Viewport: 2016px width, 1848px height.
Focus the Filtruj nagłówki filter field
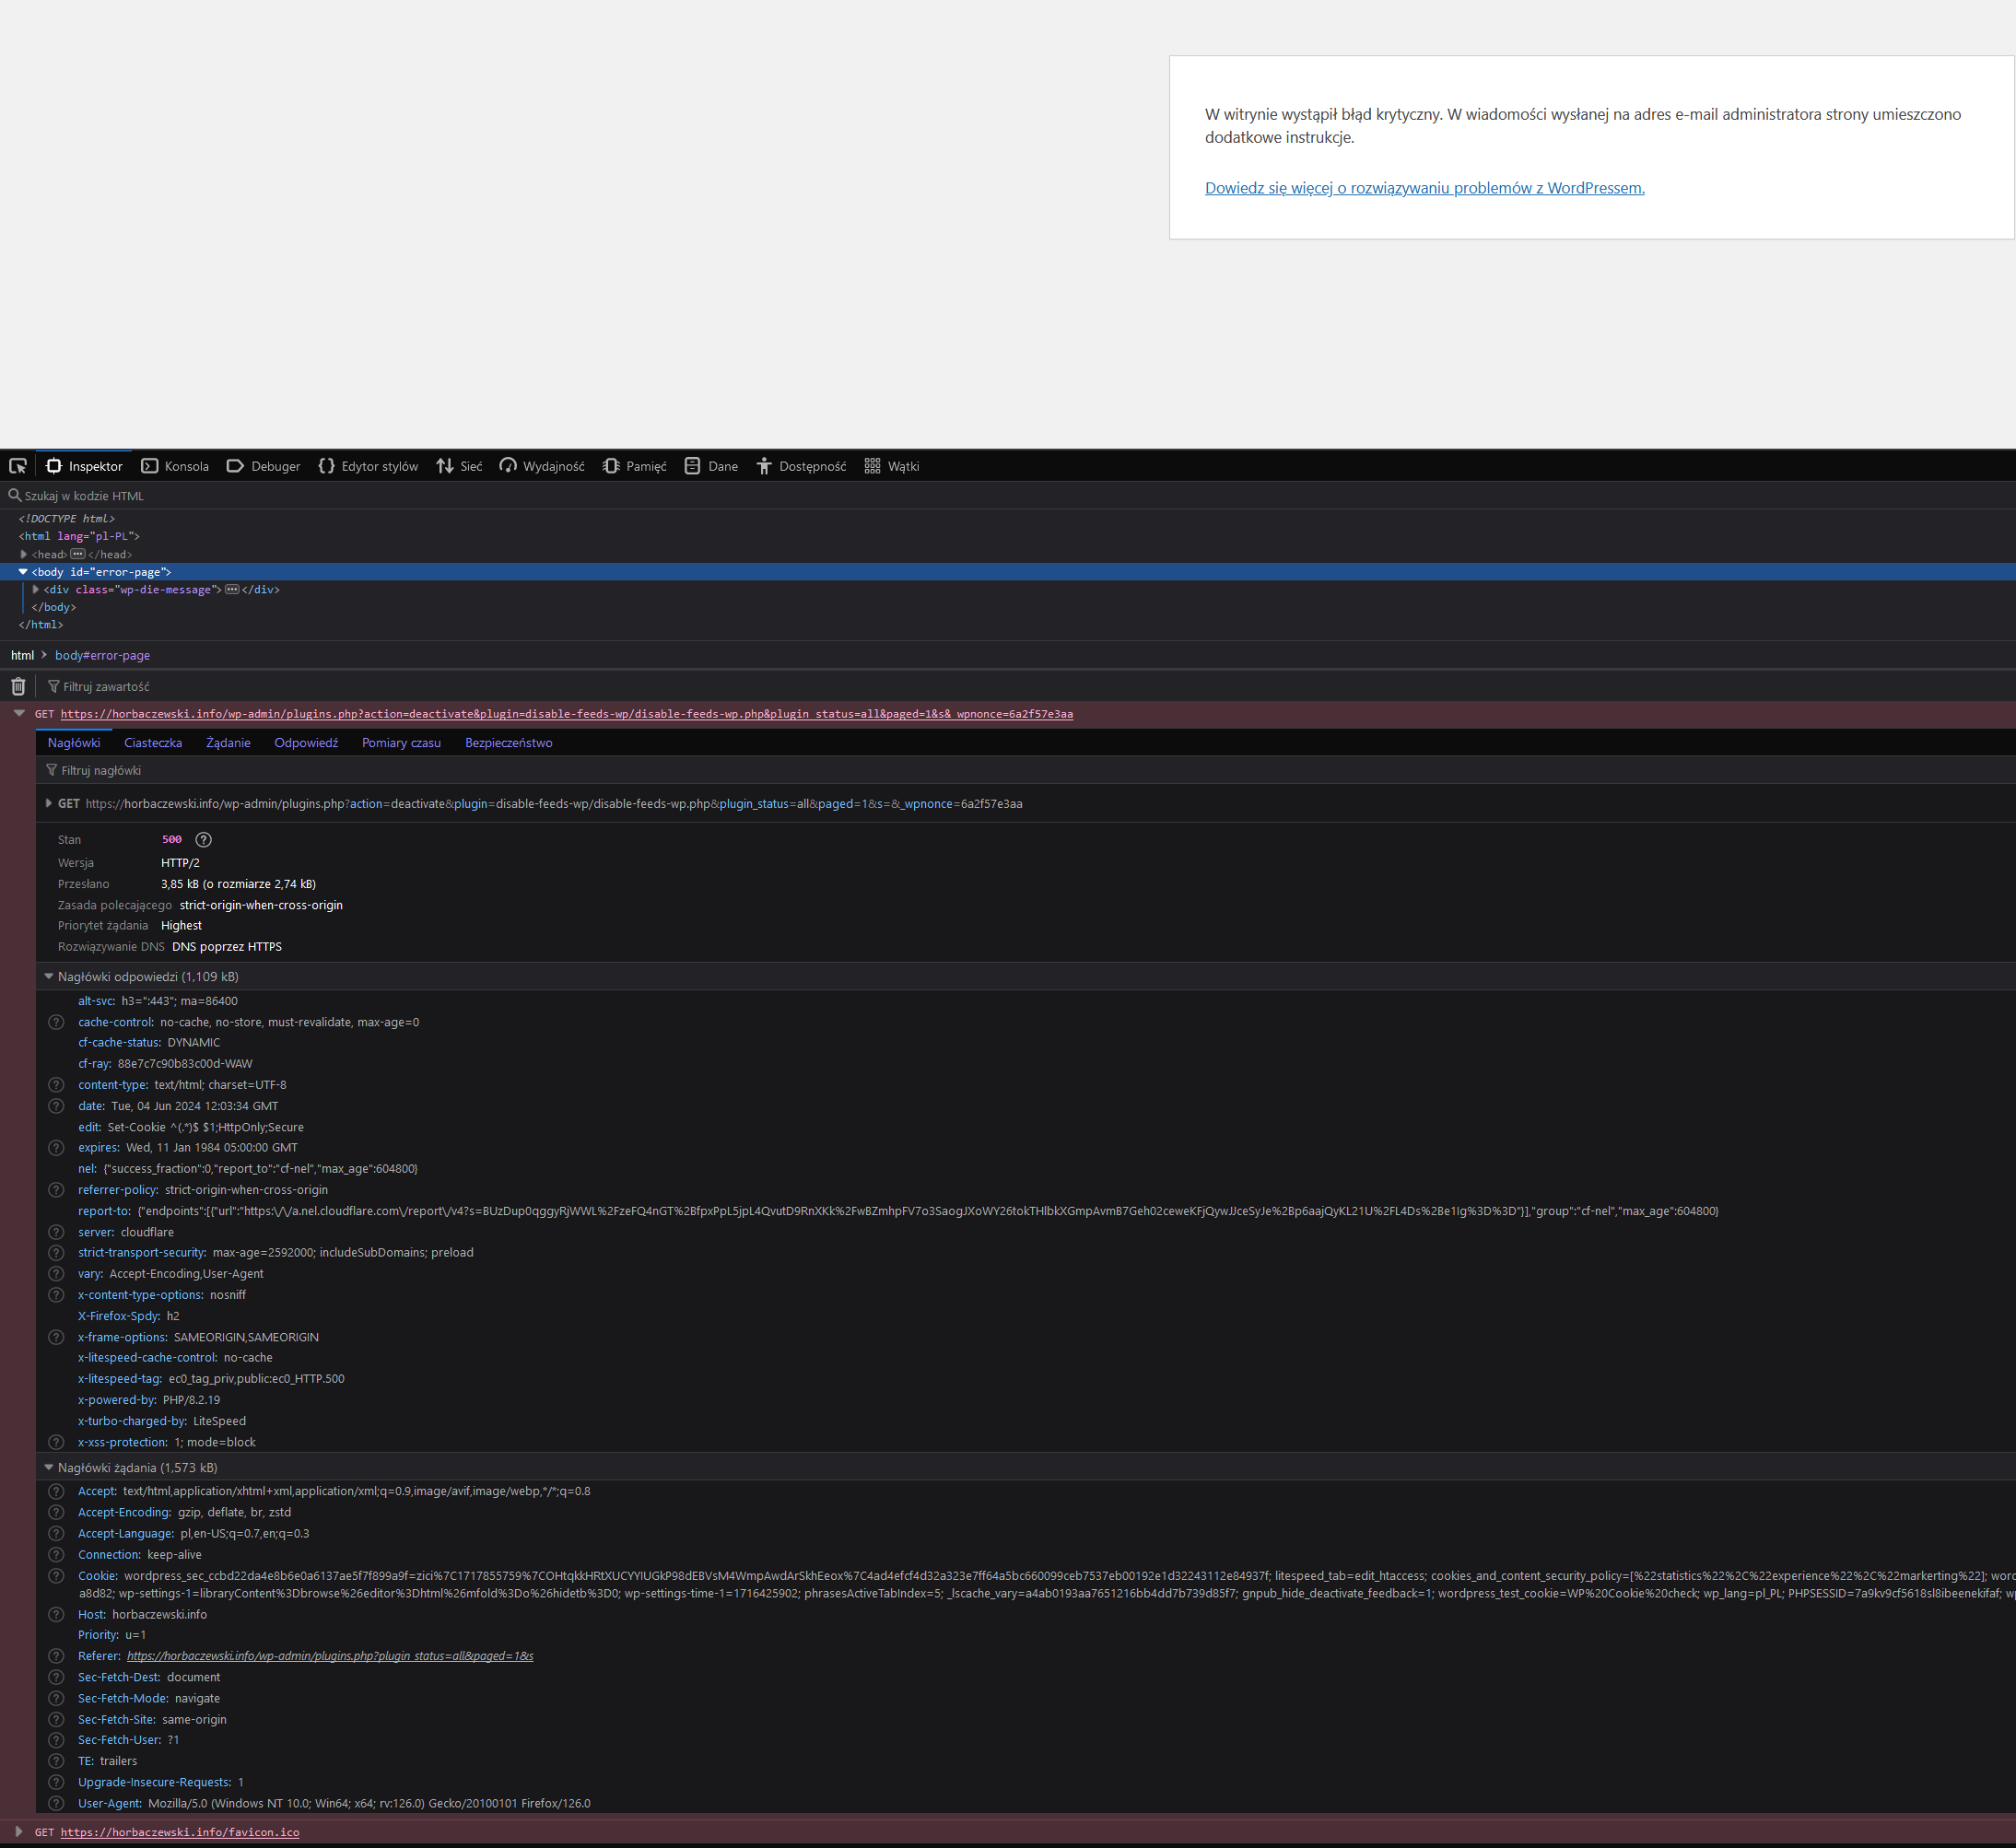pyautogui.click(x=101, y=771)
